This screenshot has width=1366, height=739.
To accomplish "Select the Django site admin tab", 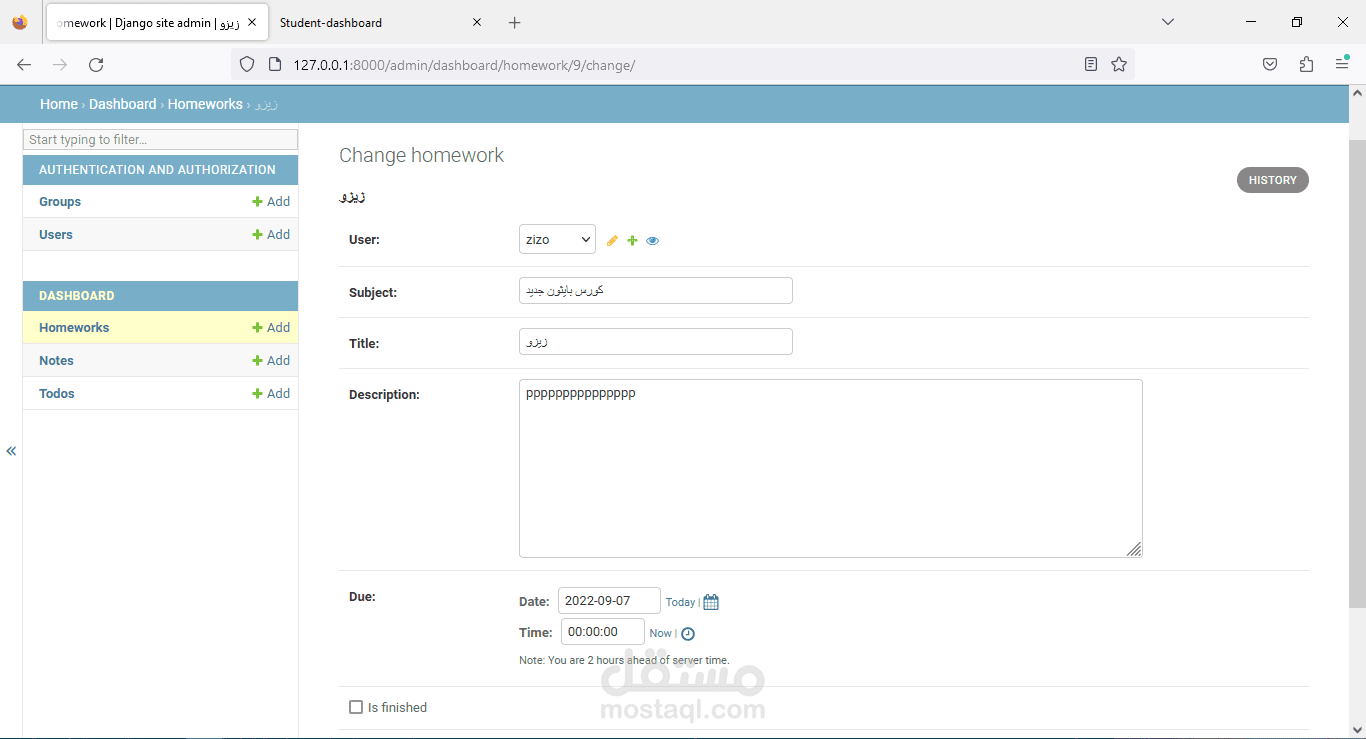I will click(157, 22).
